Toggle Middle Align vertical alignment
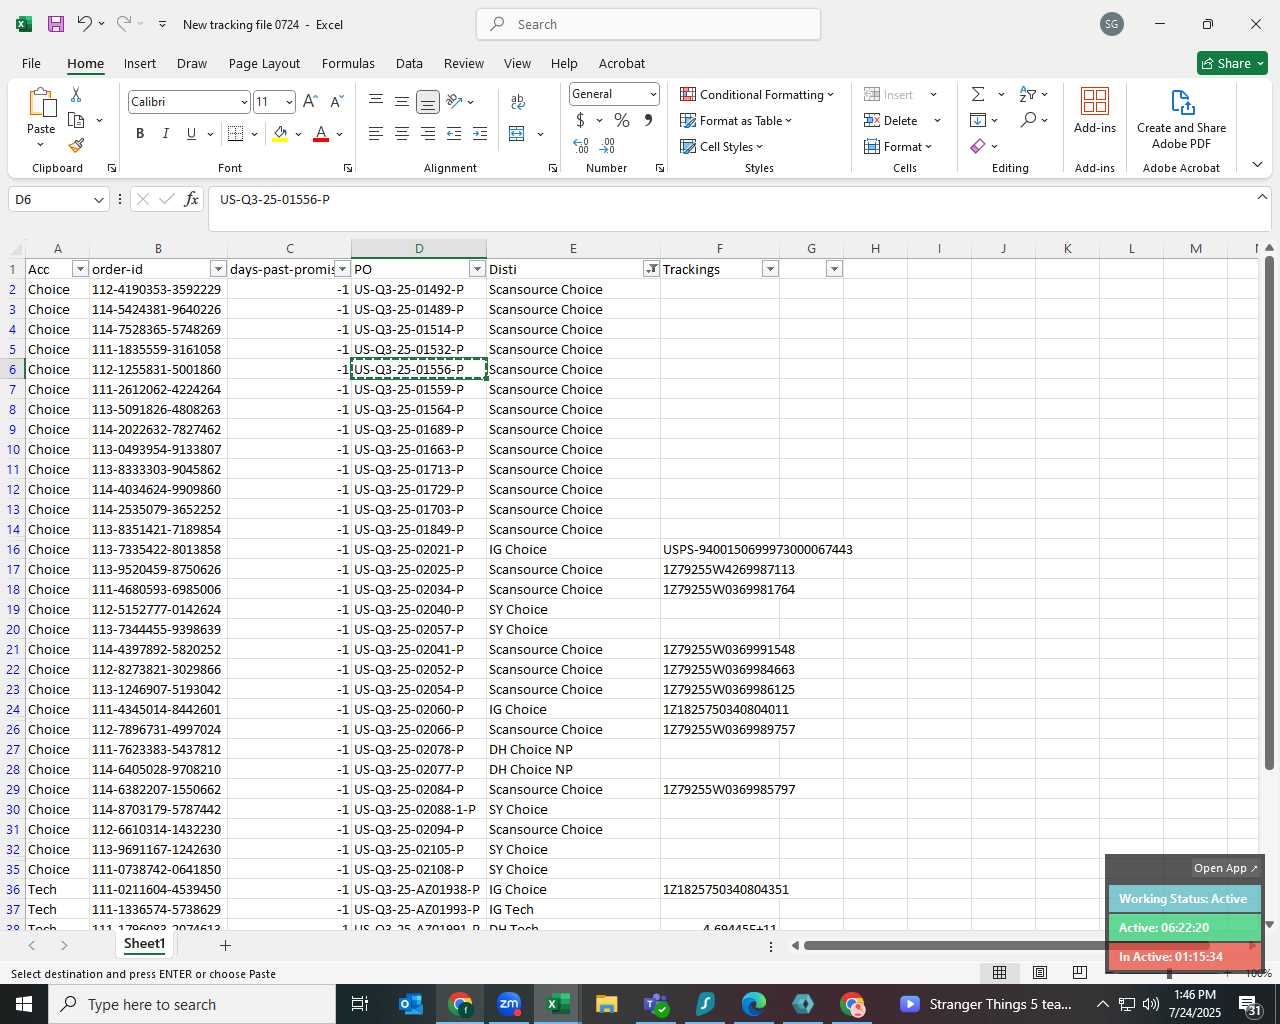This screenshot has width=1280, height=1024. coord(402,101)
